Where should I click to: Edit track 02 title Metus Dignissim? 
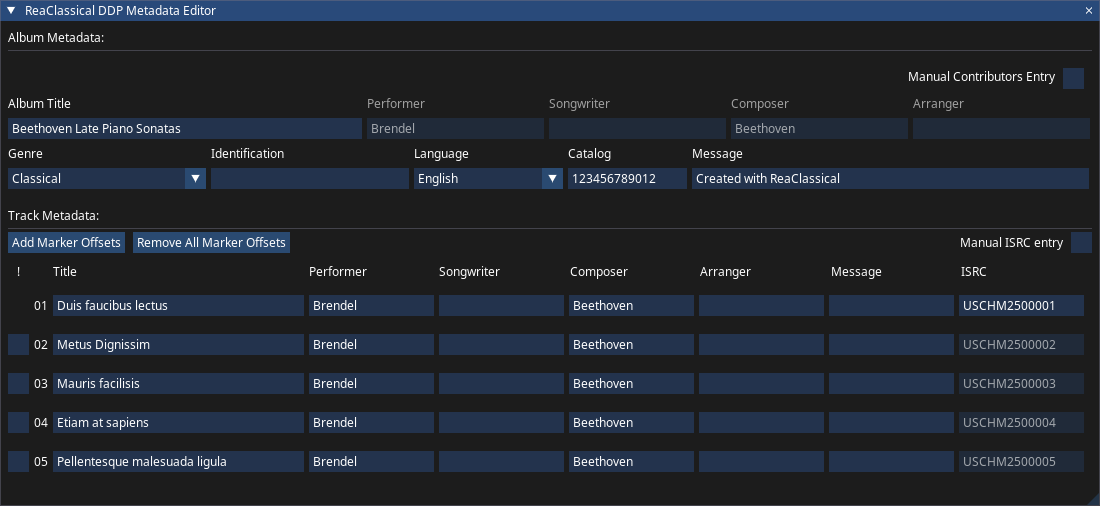point(178,345)
